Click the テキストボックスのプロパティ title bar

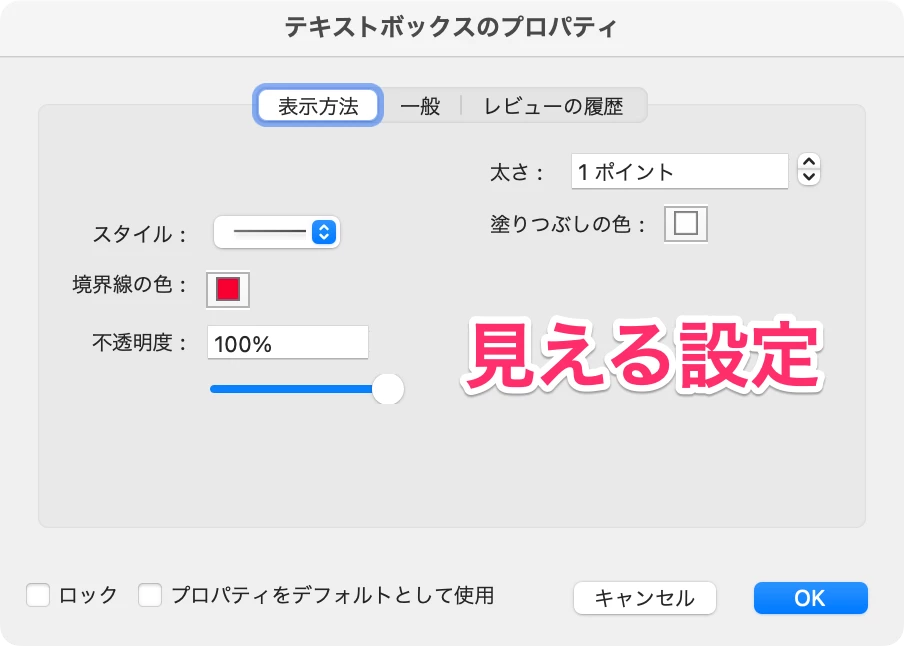[451, 27]
